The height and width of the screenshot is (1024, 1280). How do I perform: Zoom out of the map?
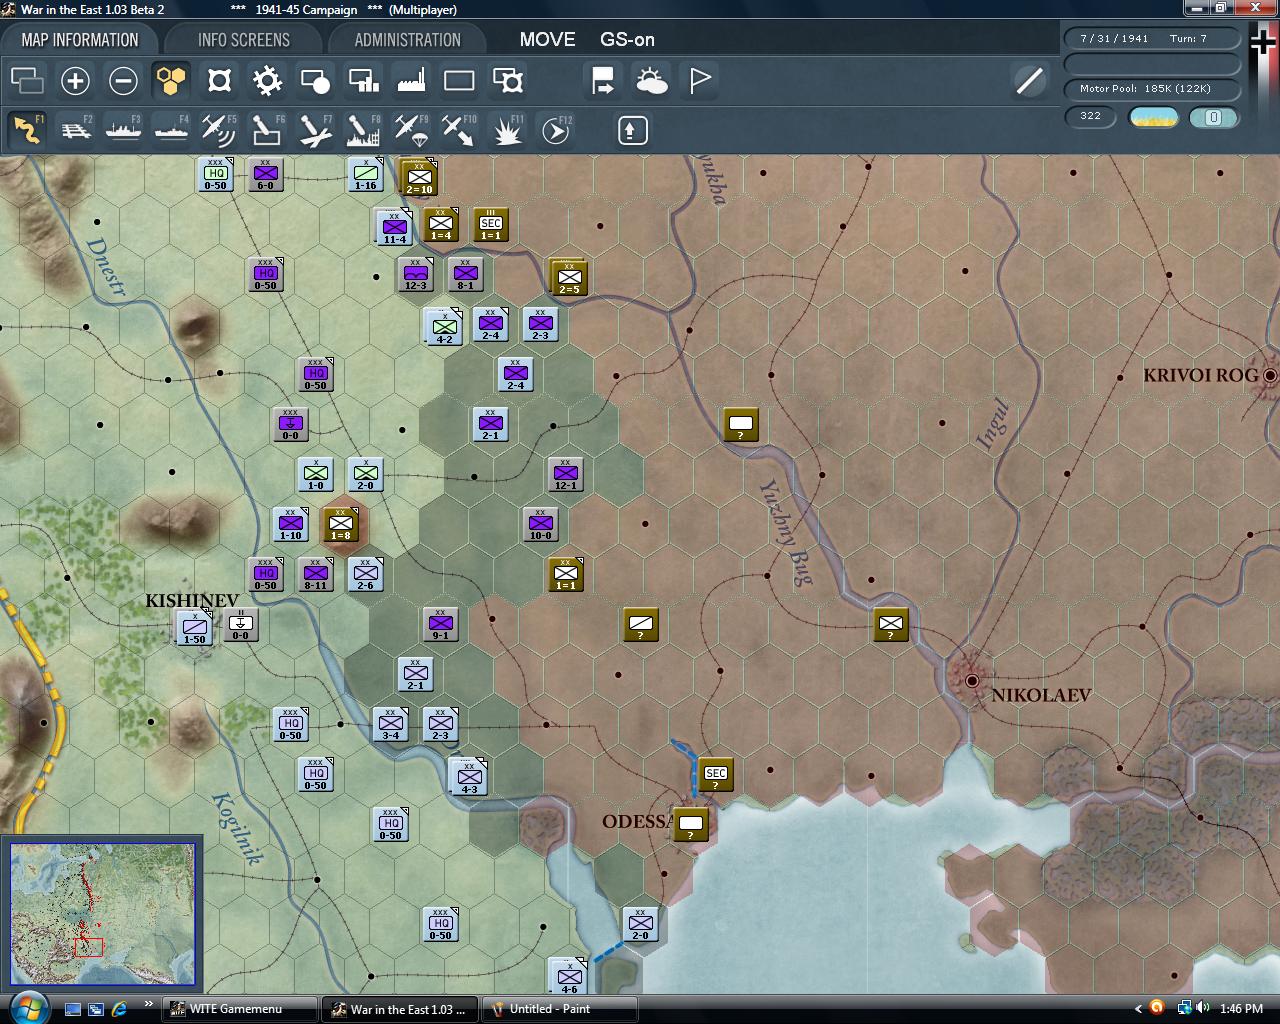[123, 80]
